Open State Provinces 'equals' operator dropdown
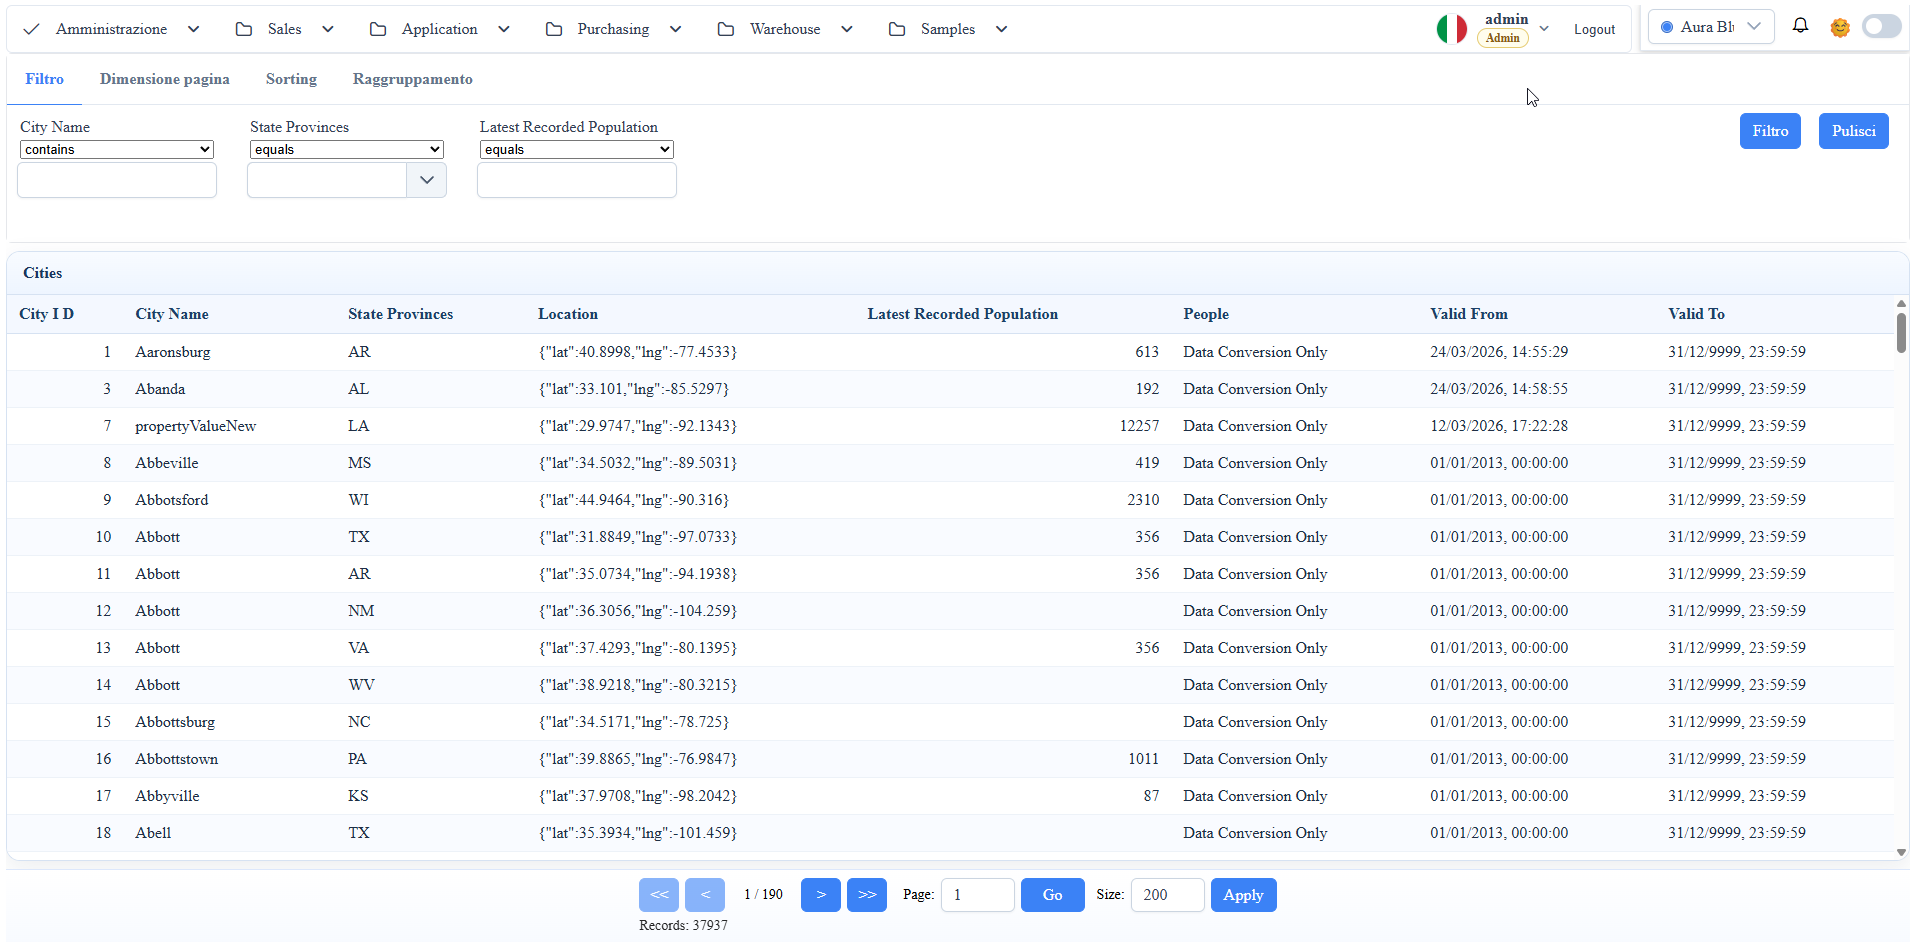The height and width of the screenshot is (942, 1913). [347, 149]
